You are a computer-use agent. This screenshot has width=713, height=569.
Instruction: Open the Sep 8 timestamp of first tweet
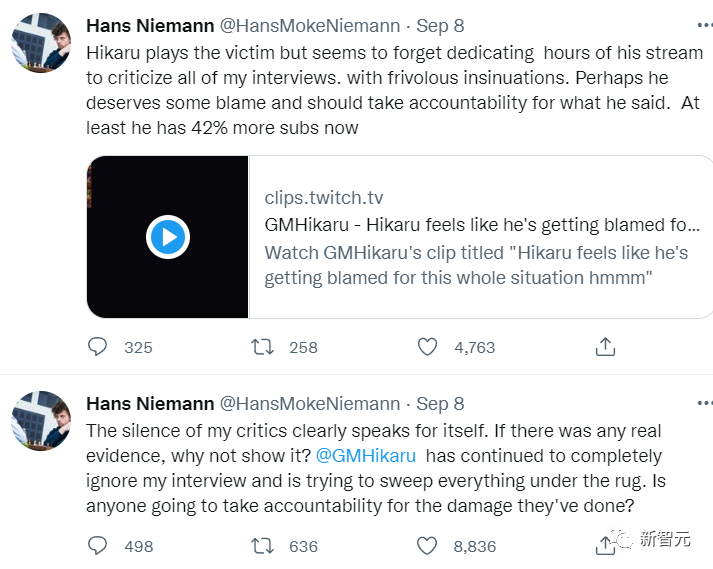point(440,25)
